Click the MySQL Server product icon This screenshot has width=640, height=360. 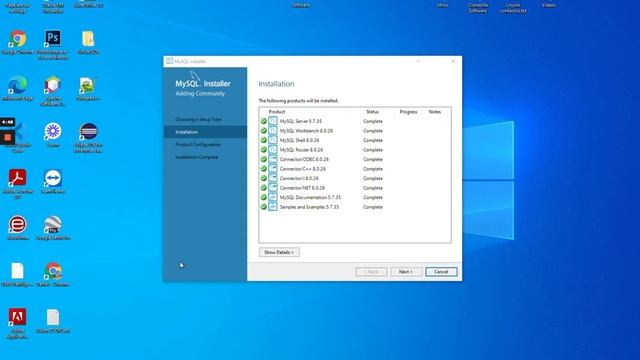(x=273, y=121)
